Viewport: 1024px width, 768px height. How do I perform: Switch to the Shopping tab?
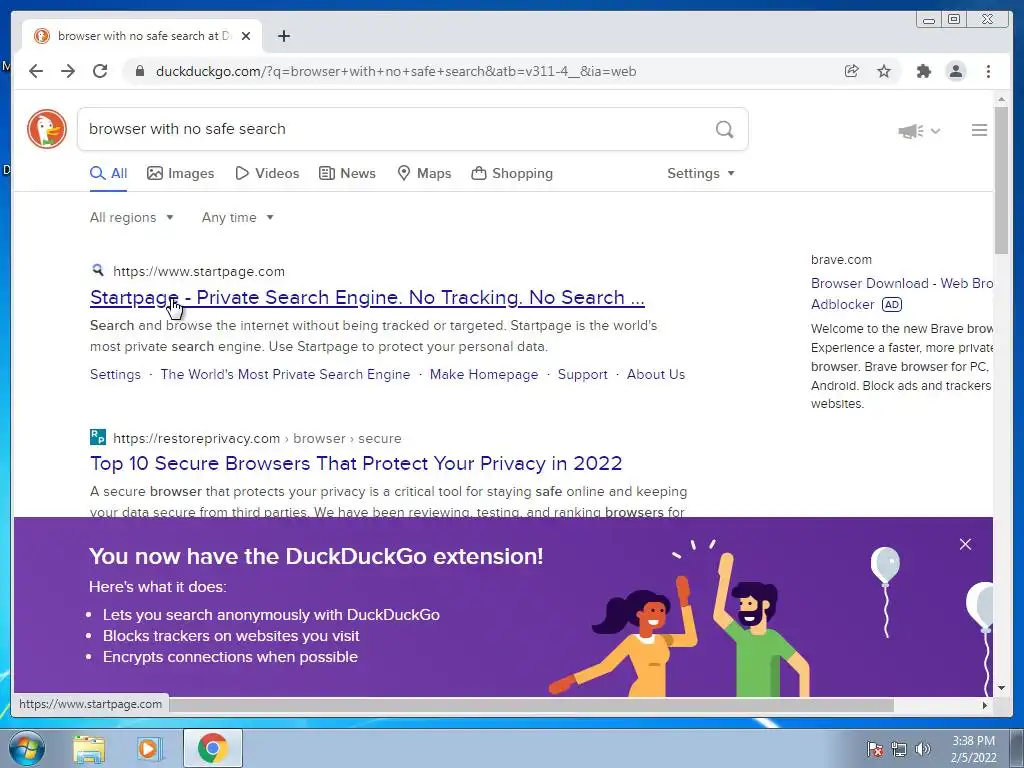coord(512,174)
